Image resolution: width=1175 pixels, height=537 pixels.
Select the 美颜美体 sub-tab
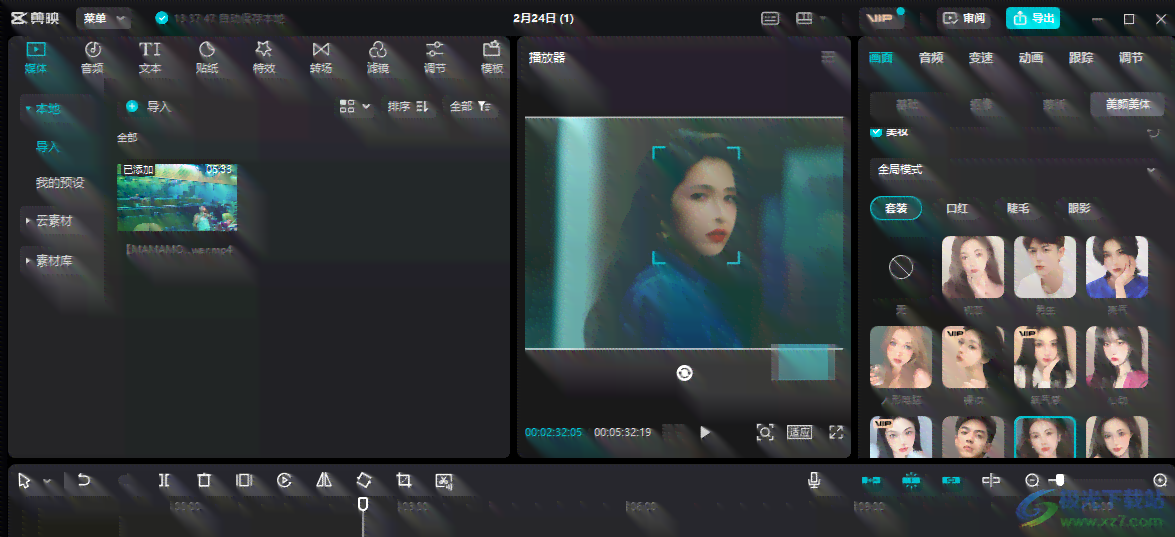[x=1128, y=105]
